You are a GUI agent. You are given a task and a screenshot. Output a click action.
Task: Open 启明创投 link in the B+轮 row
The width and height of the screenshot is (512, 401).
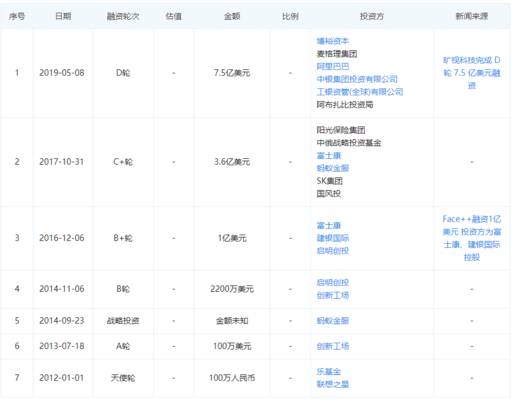332,251
